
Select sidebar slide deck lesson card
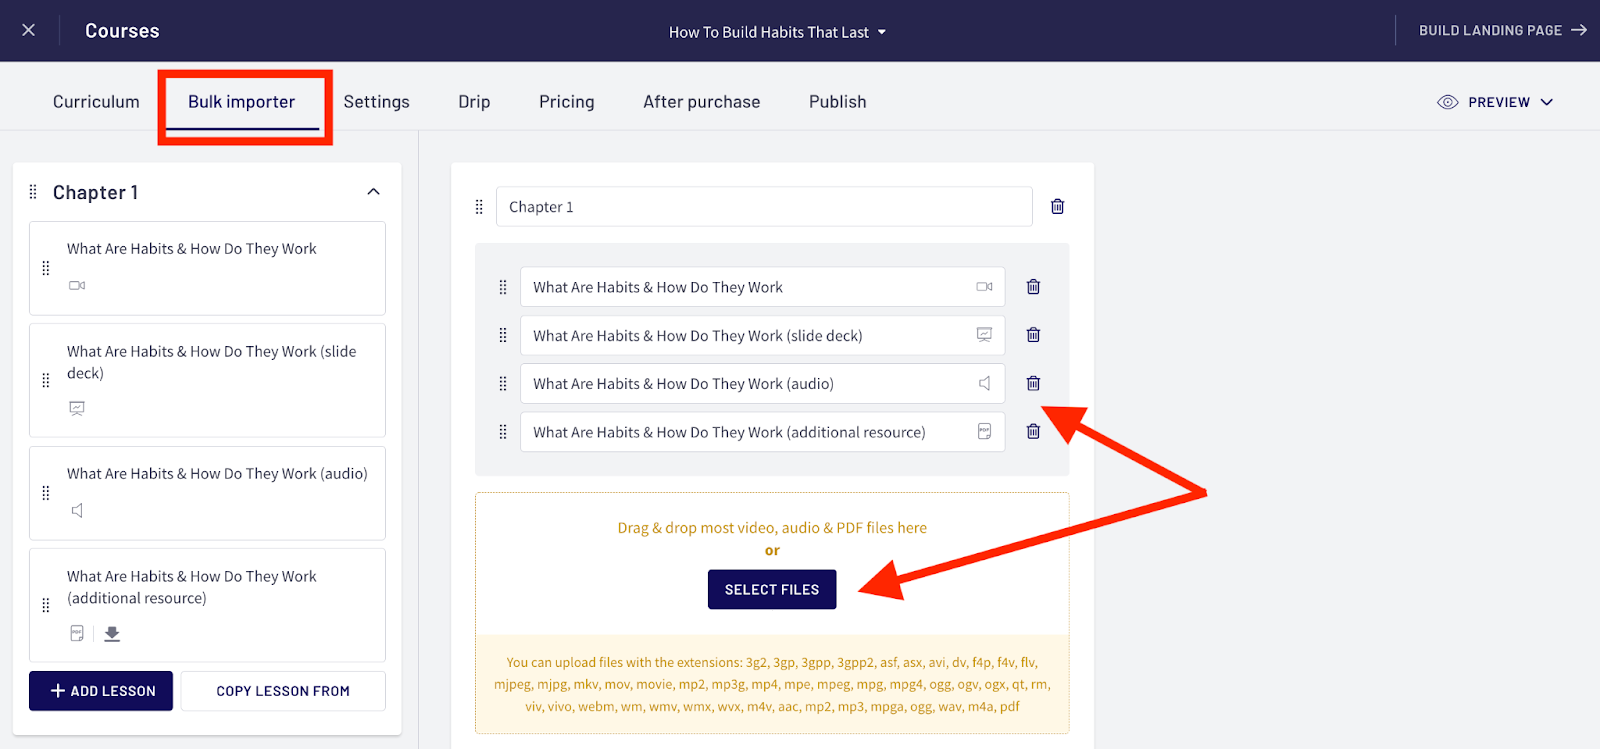coord(207,380)
